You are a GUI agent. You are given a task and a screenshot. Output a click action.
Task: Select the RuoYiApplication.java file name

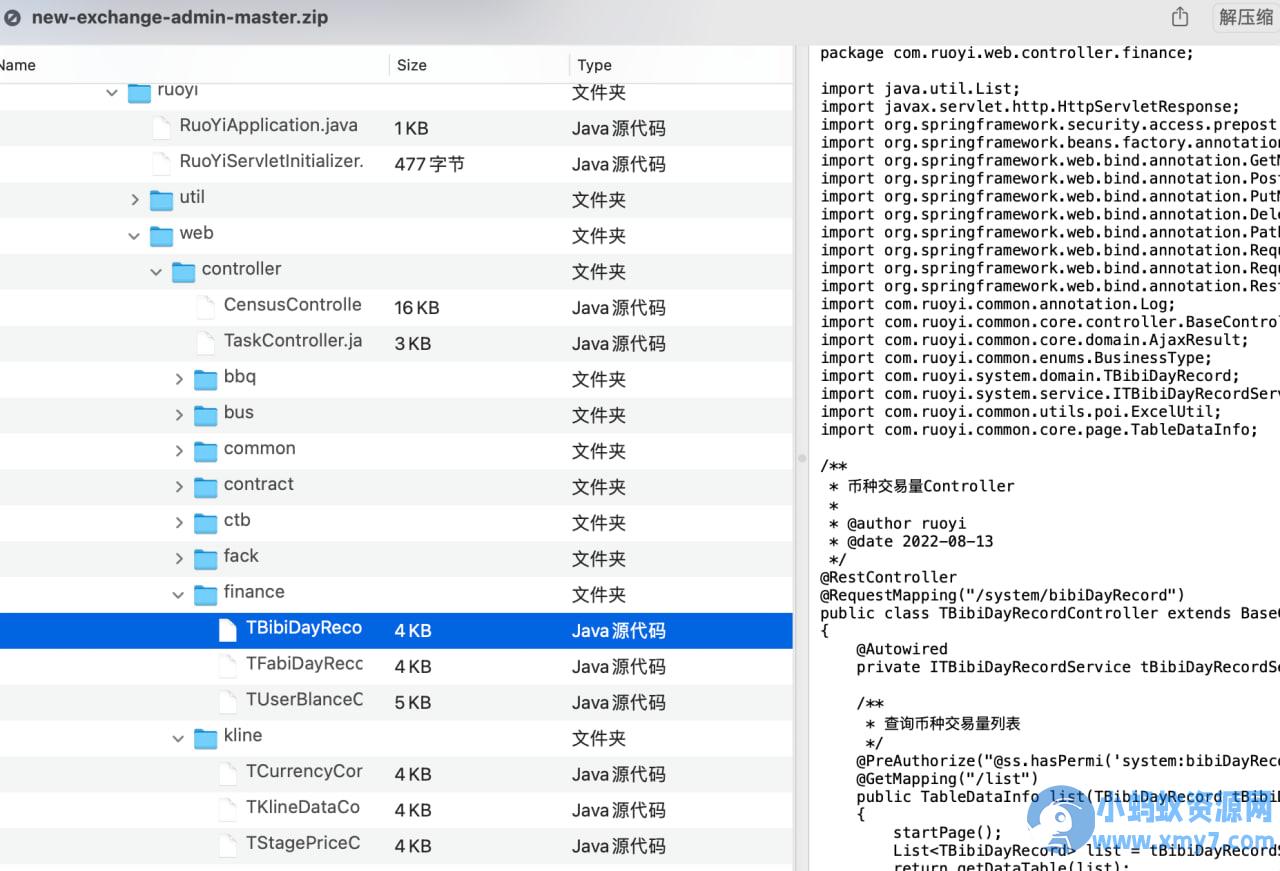pos(268,126)
